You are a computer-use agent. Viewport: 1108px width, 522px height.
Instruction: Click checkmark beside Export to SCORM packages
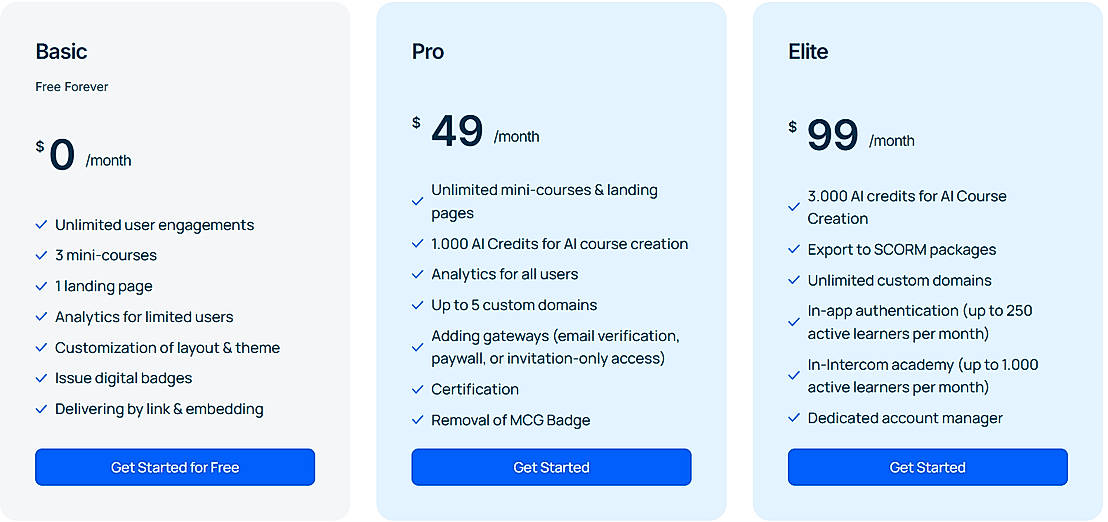794,250
